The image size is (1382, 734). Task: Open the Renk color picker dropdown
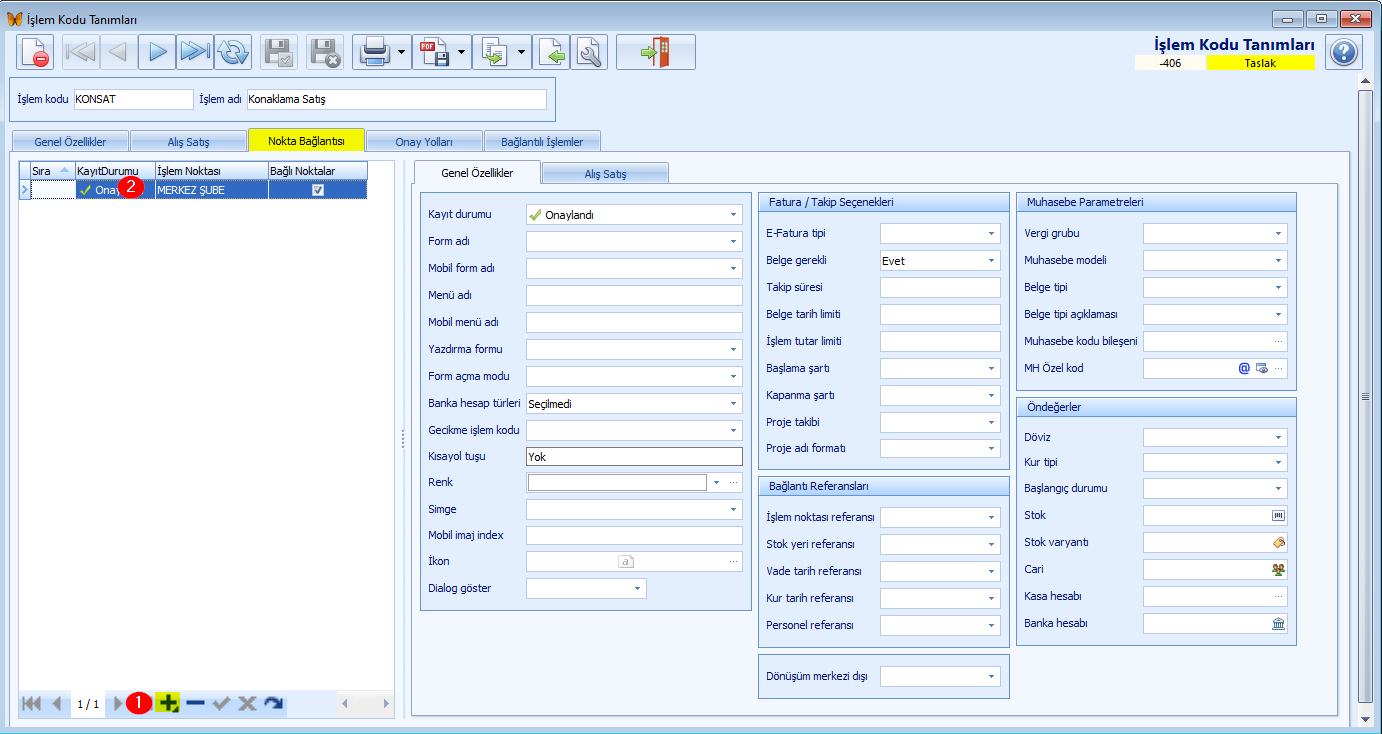pos(717,482)
